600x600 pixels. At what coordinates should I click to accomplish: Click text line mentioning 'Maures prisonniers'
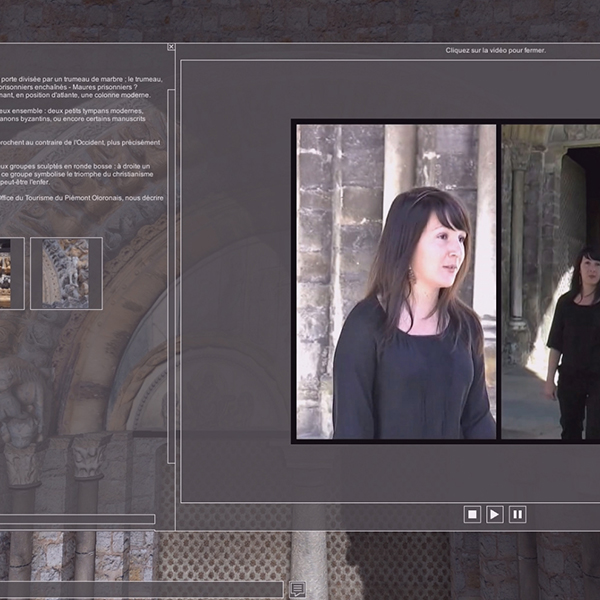pos(69,87)
